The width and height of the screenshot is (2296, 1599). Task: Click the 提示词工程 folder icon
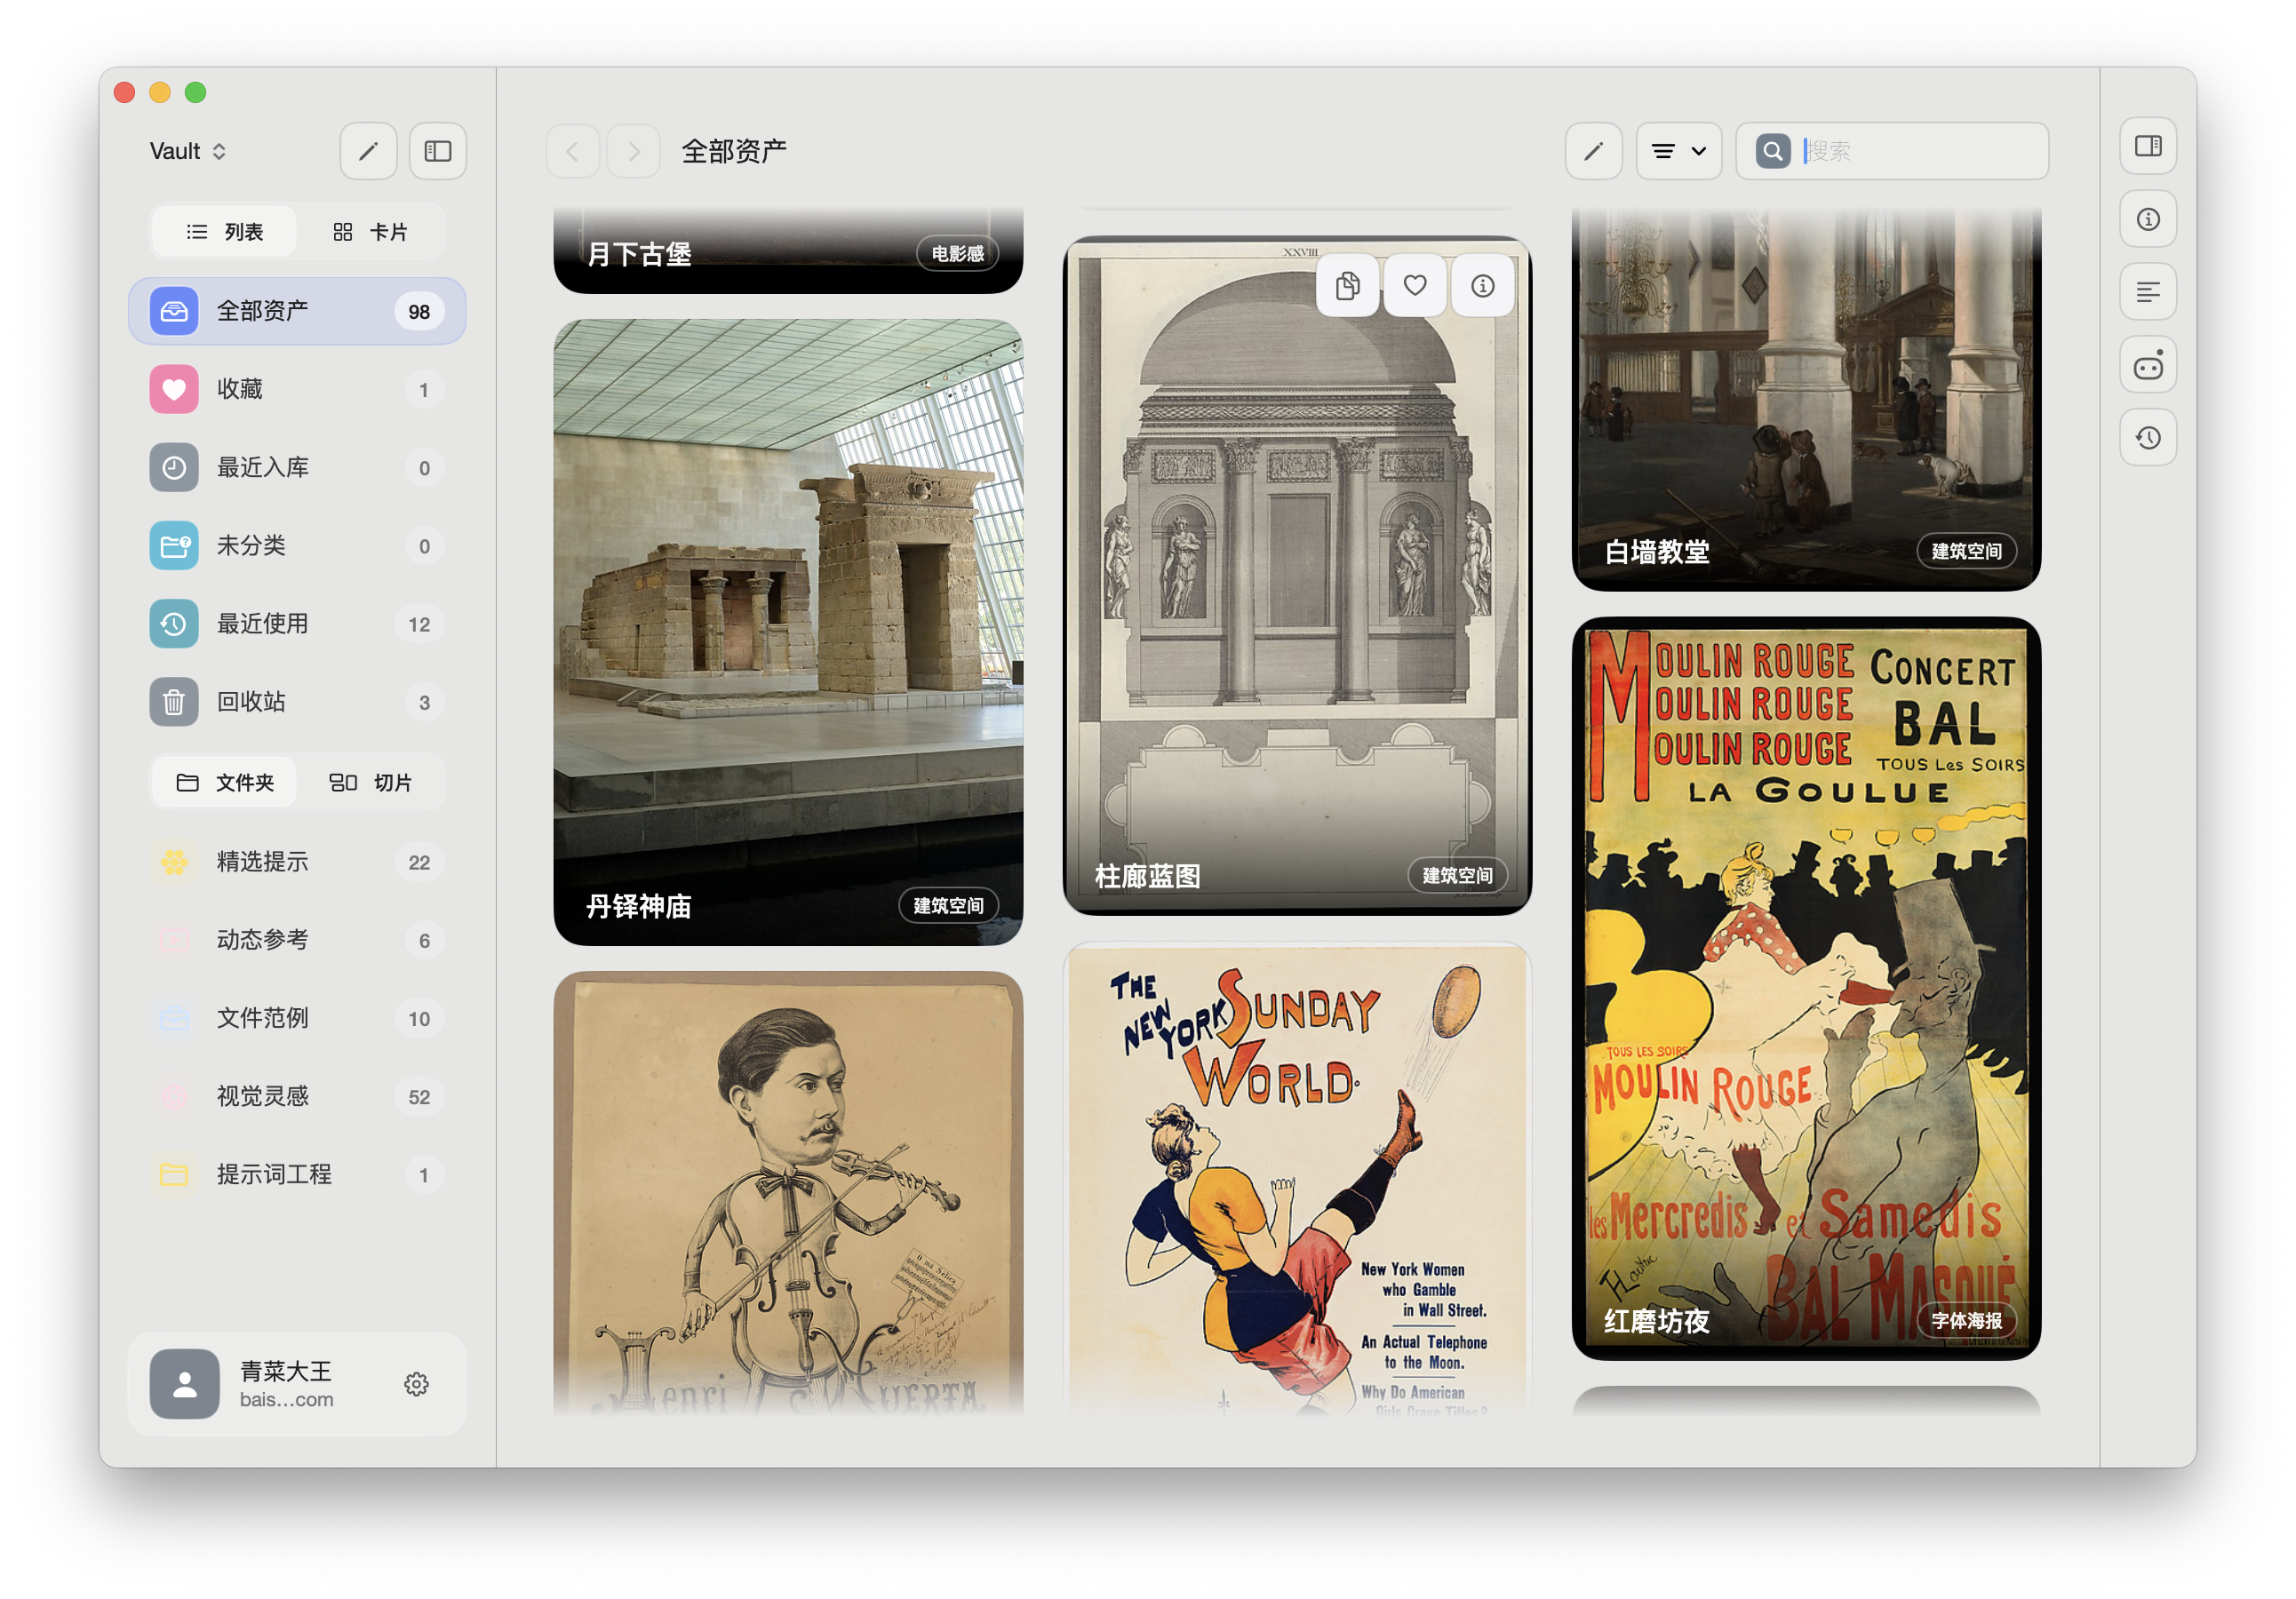pyautogui.click(x=174, y=1174)
